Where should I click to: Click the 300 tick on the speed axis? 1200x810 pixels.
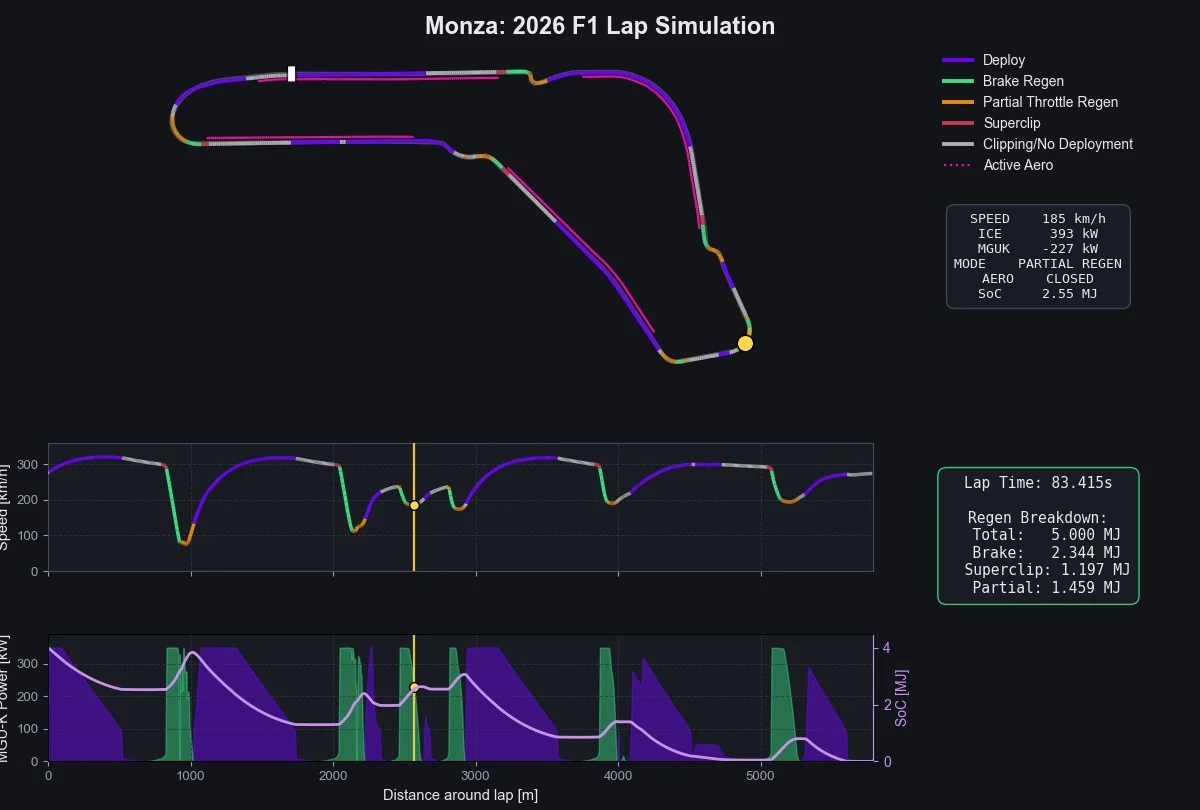click(27, 464)
